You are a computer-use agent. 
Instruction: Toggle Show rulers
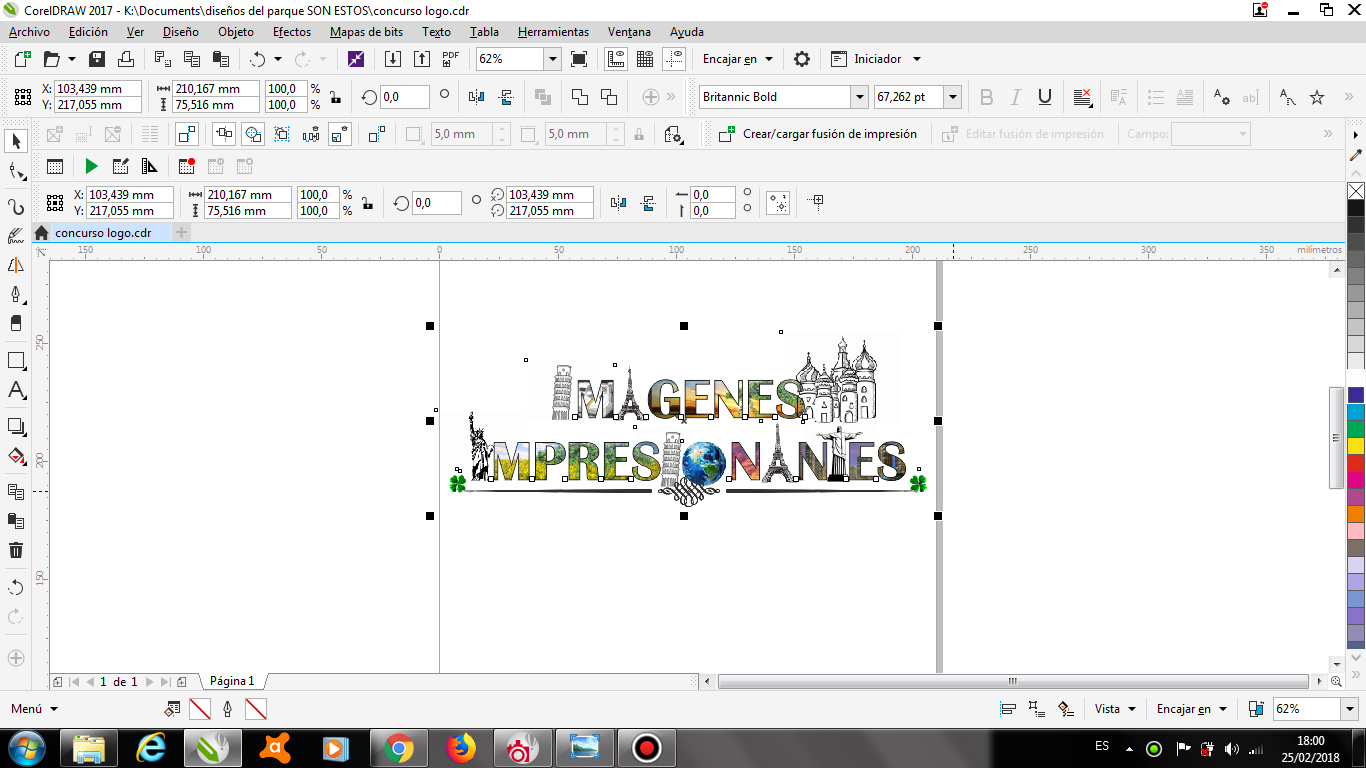617,59
